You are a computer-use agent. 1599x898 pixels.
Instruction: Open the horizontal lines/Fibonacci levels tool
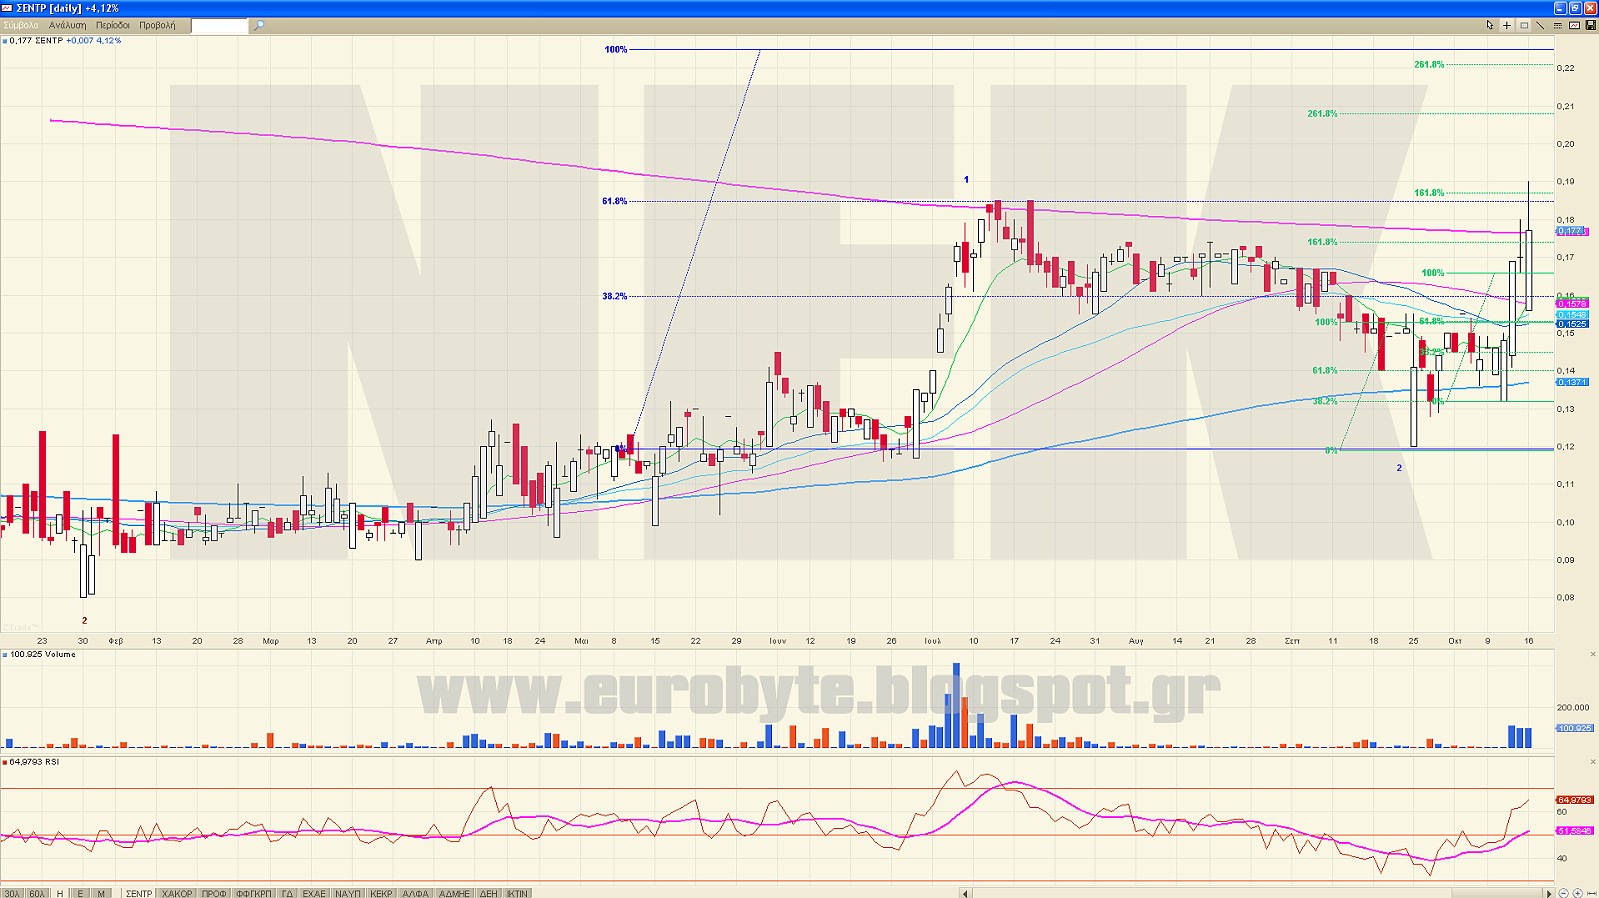[x=1557, y=25]
